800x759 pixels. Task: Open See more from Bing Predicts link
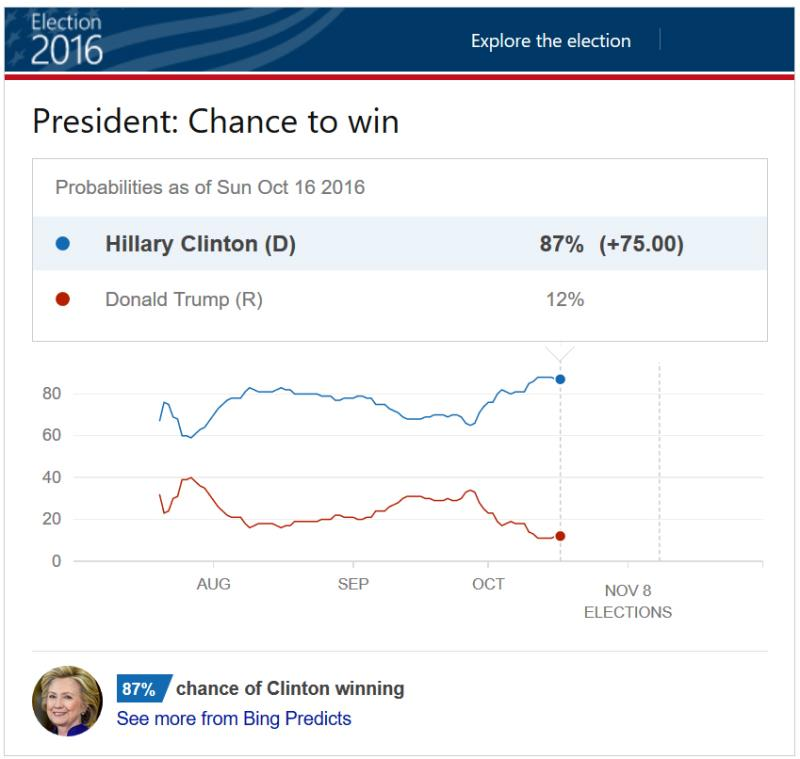[x=234, y=718]
